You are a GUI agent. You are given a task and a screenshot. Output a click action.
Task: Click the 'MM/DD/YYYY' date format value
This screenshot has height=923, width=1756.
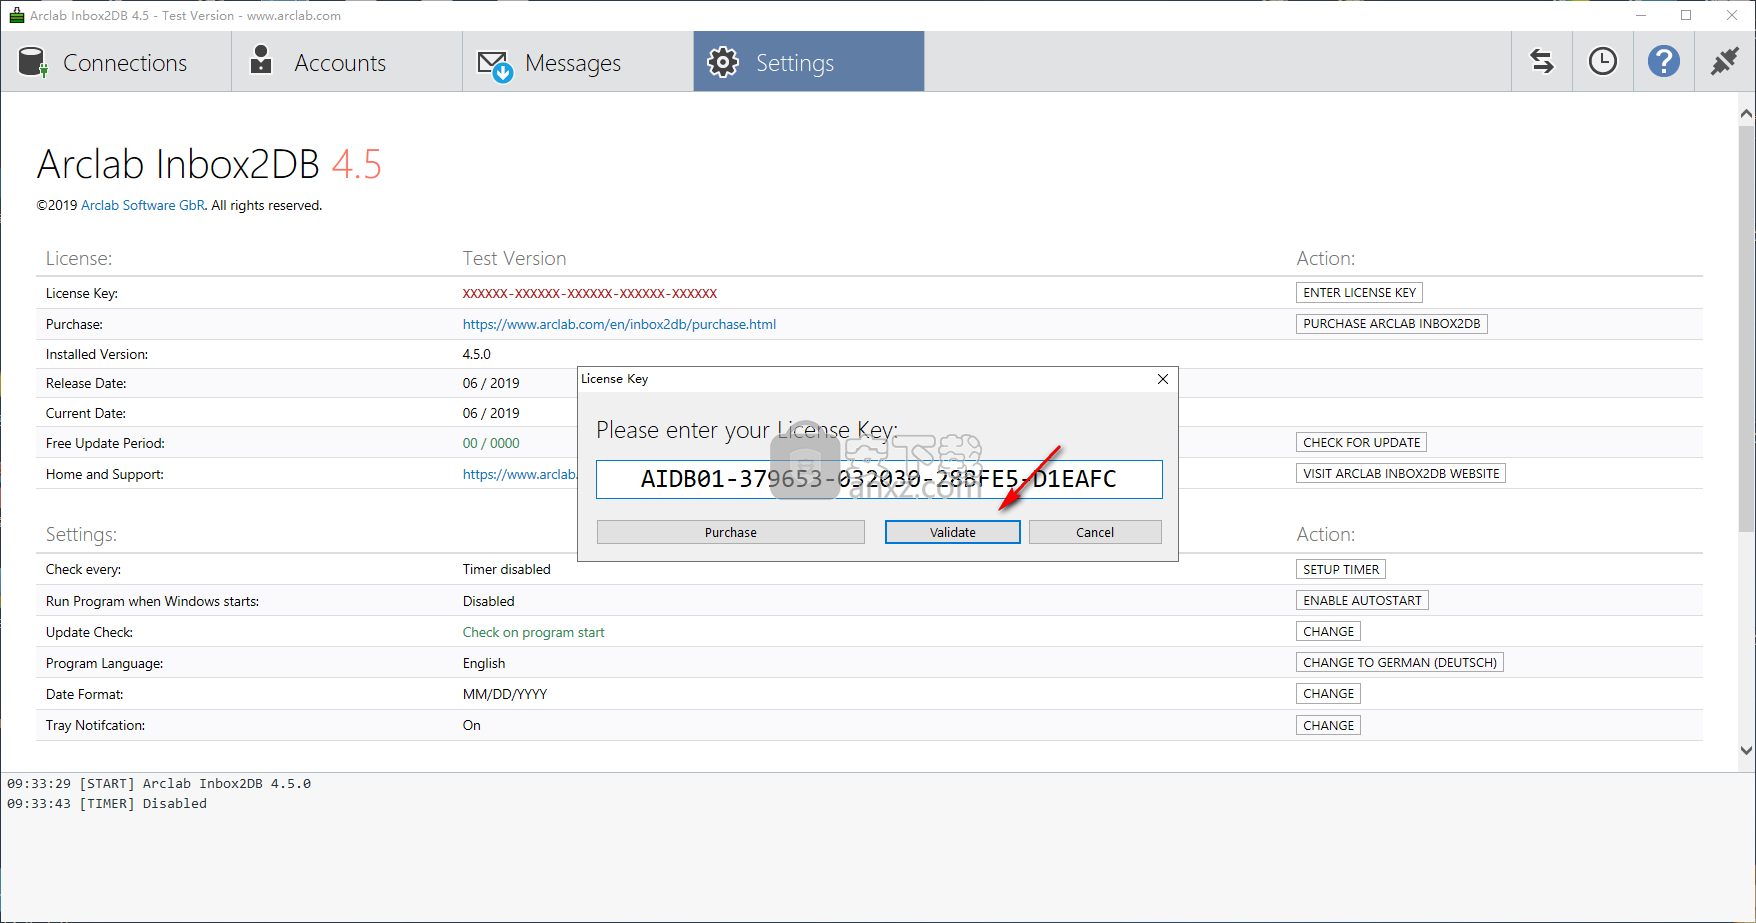[505, 694]
